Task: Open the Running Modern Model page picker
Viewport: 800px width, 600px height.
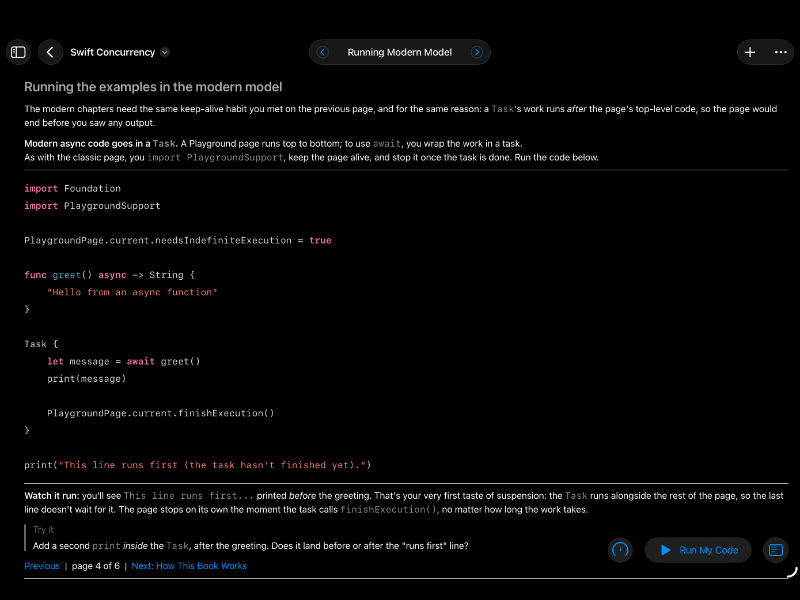Action: click(399, 52)
